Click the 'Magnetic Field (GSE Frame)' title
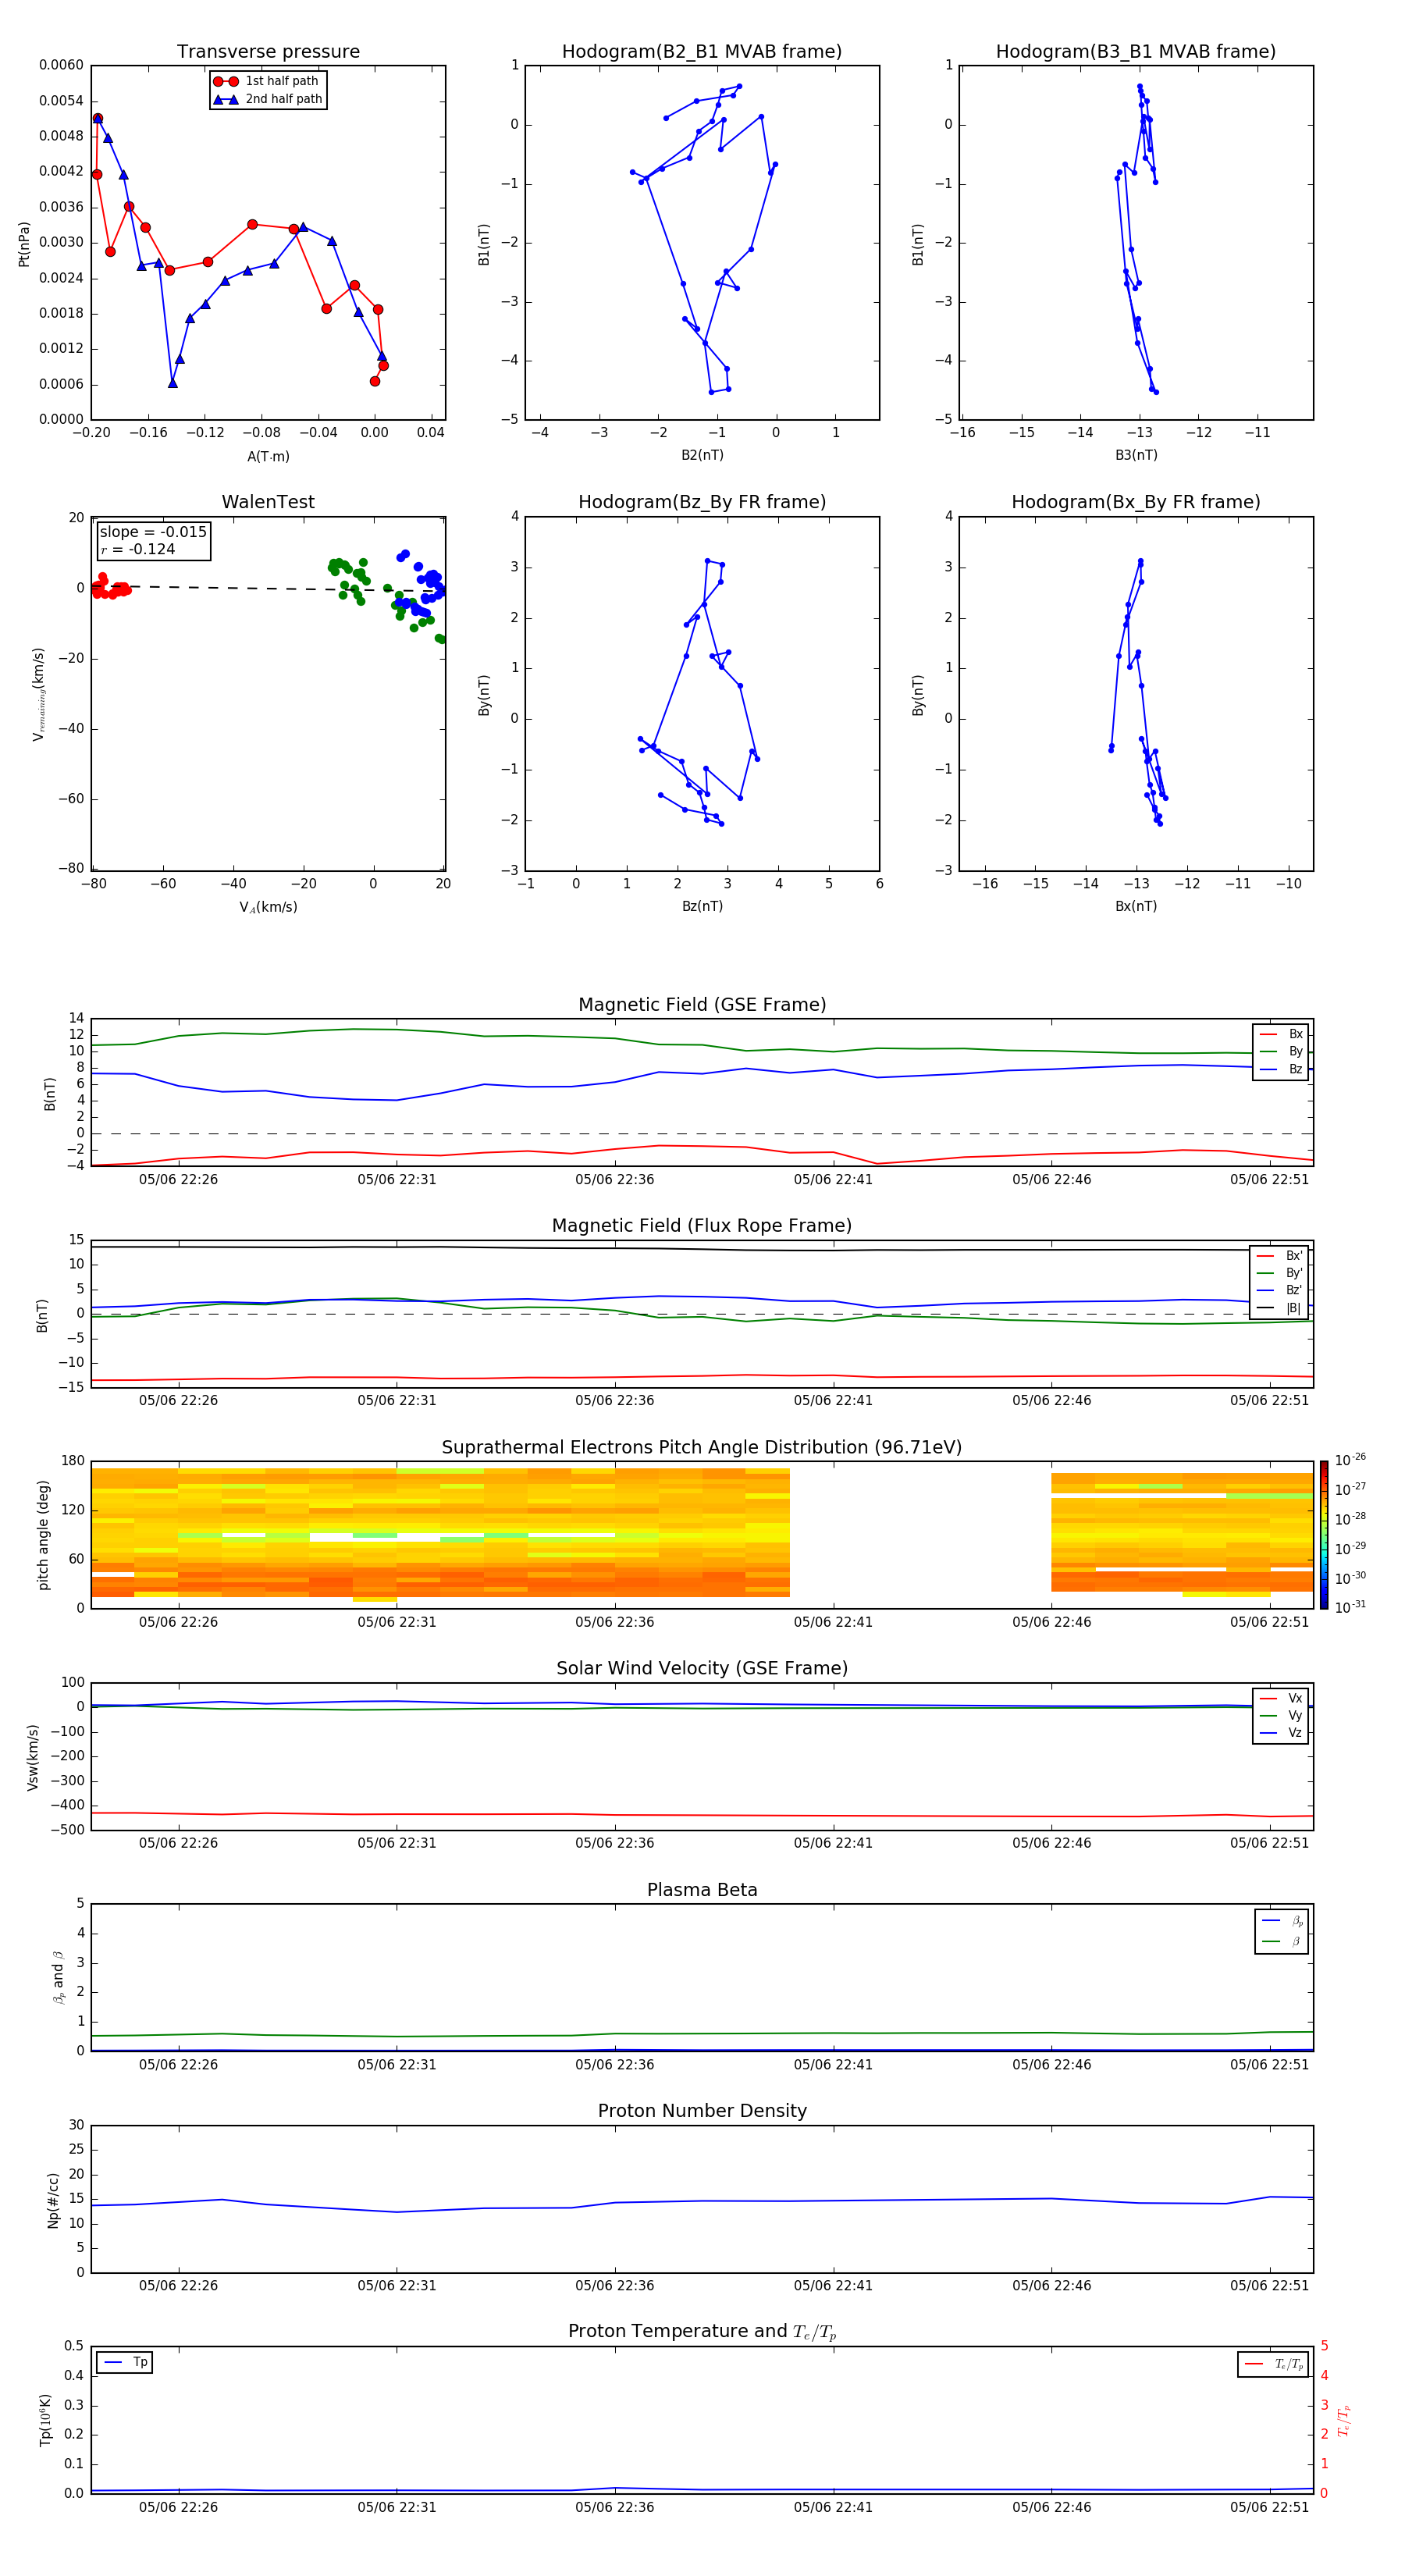 [702, 1005]
